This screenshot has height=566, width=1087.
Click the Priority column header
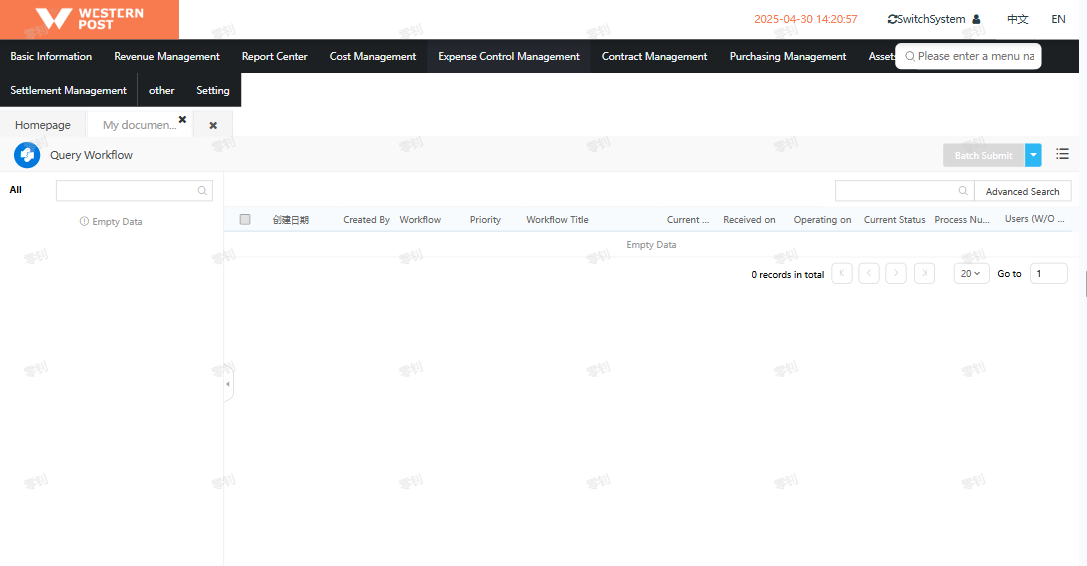(x=485, y=220)
